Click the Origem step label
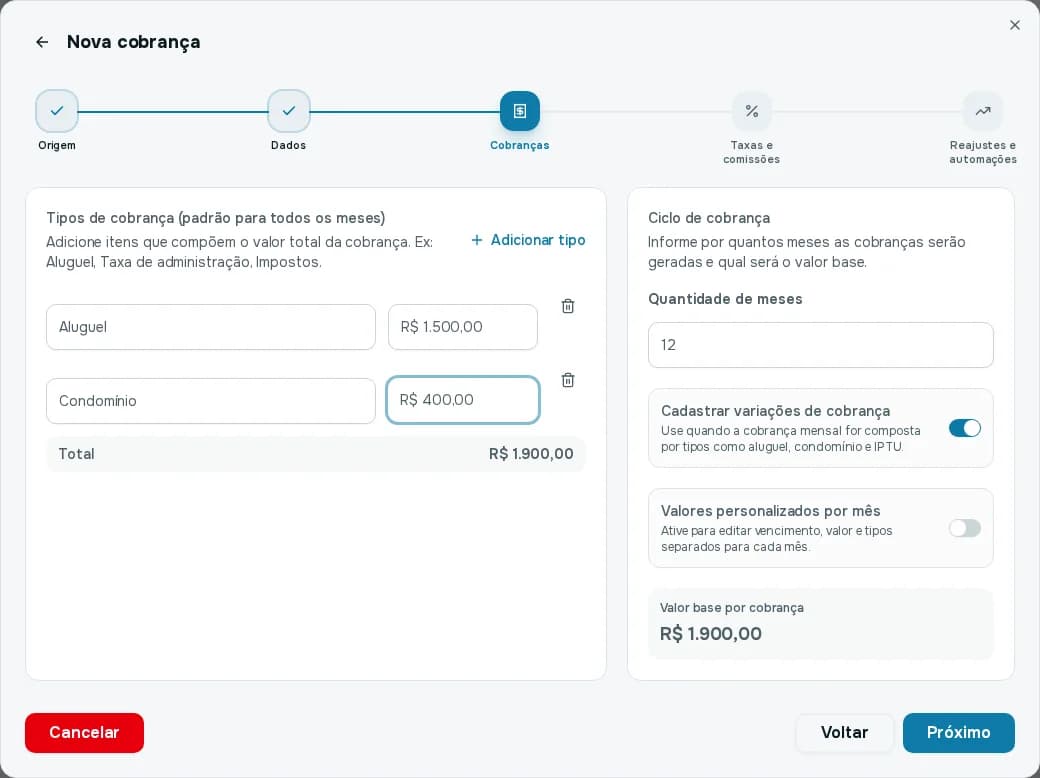Viewport: 1040px width, 778px height. [x=57, y=145]
